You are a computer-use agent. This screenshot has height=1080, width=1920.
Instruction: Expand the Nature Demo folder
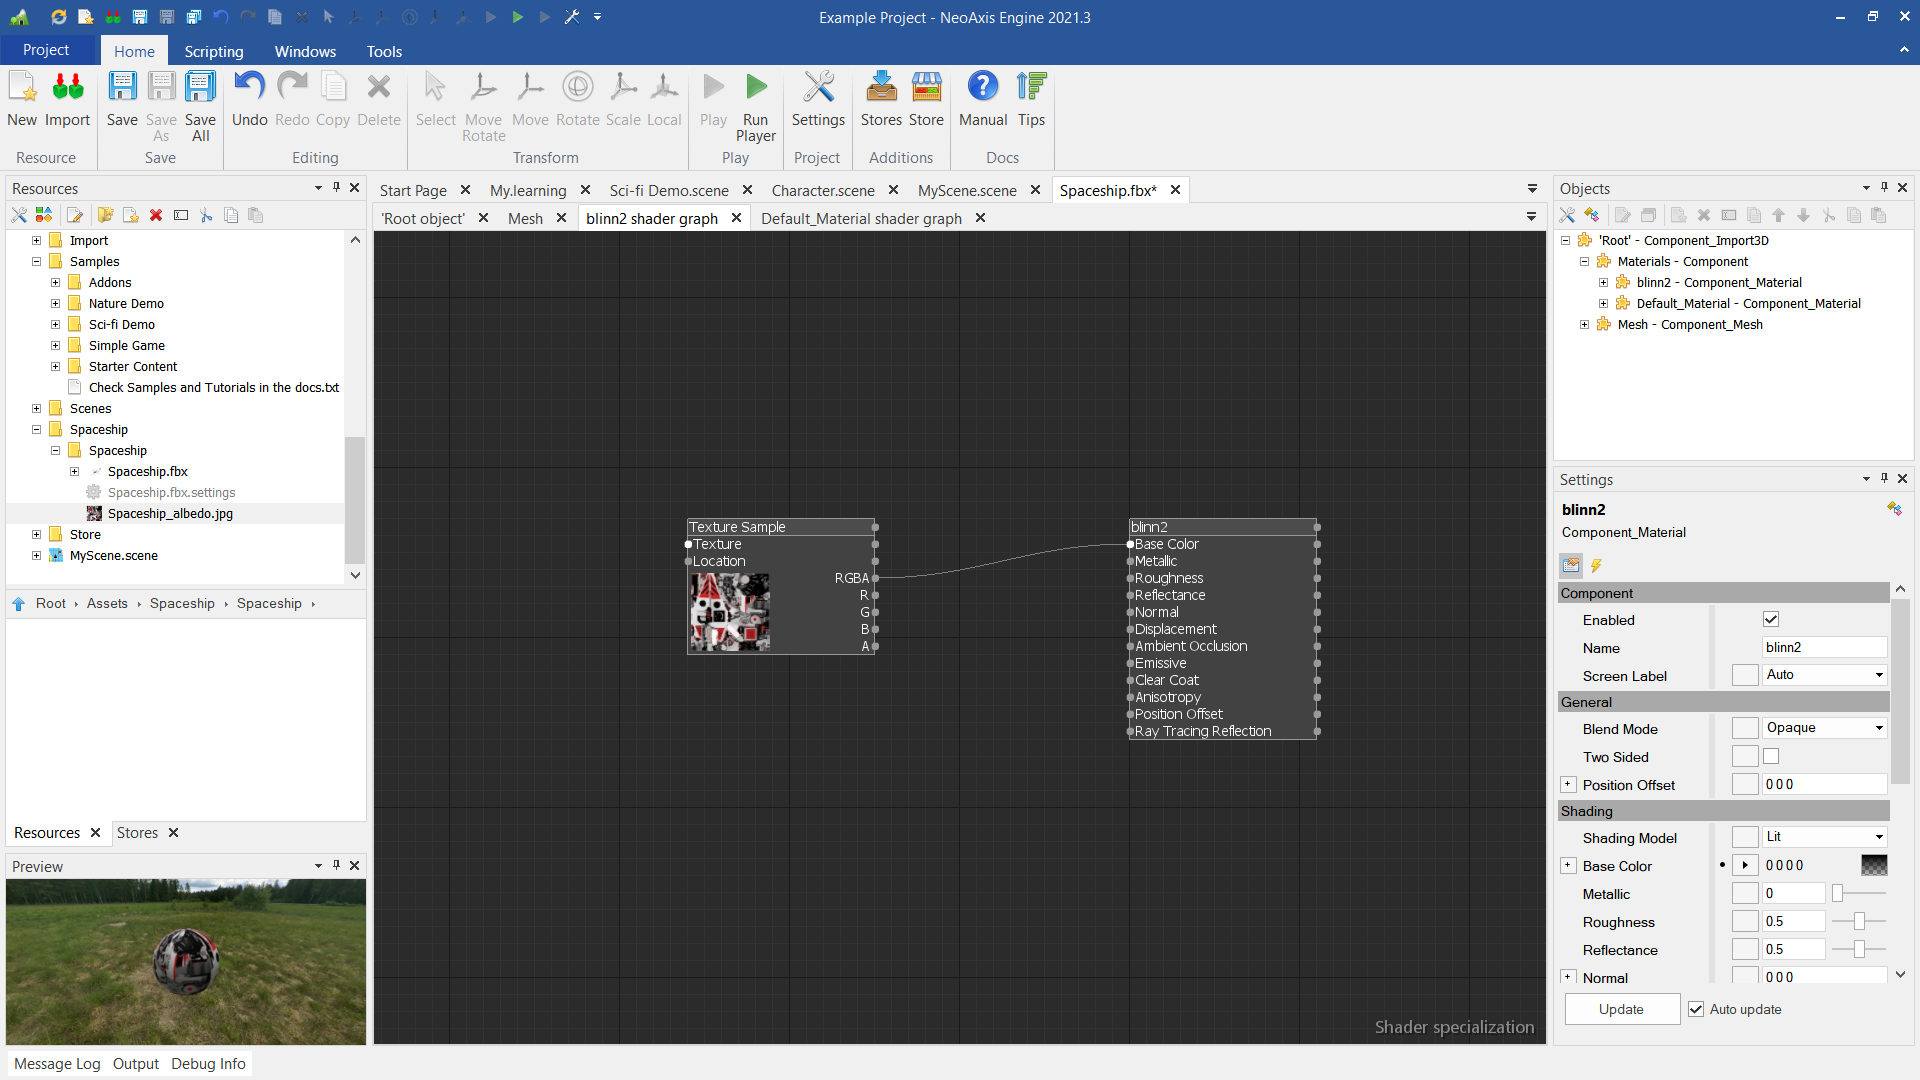(x=56, y=304)
